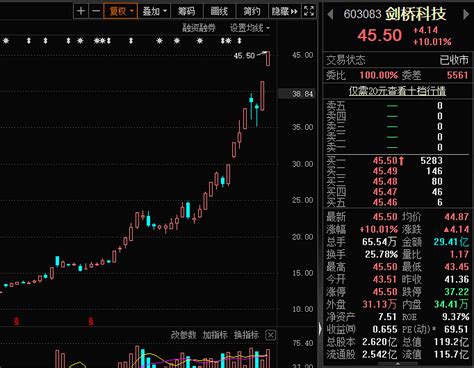The image size is (474, 368).
Task: Click 跌停 value 37.22
Action: coord(457,292)
